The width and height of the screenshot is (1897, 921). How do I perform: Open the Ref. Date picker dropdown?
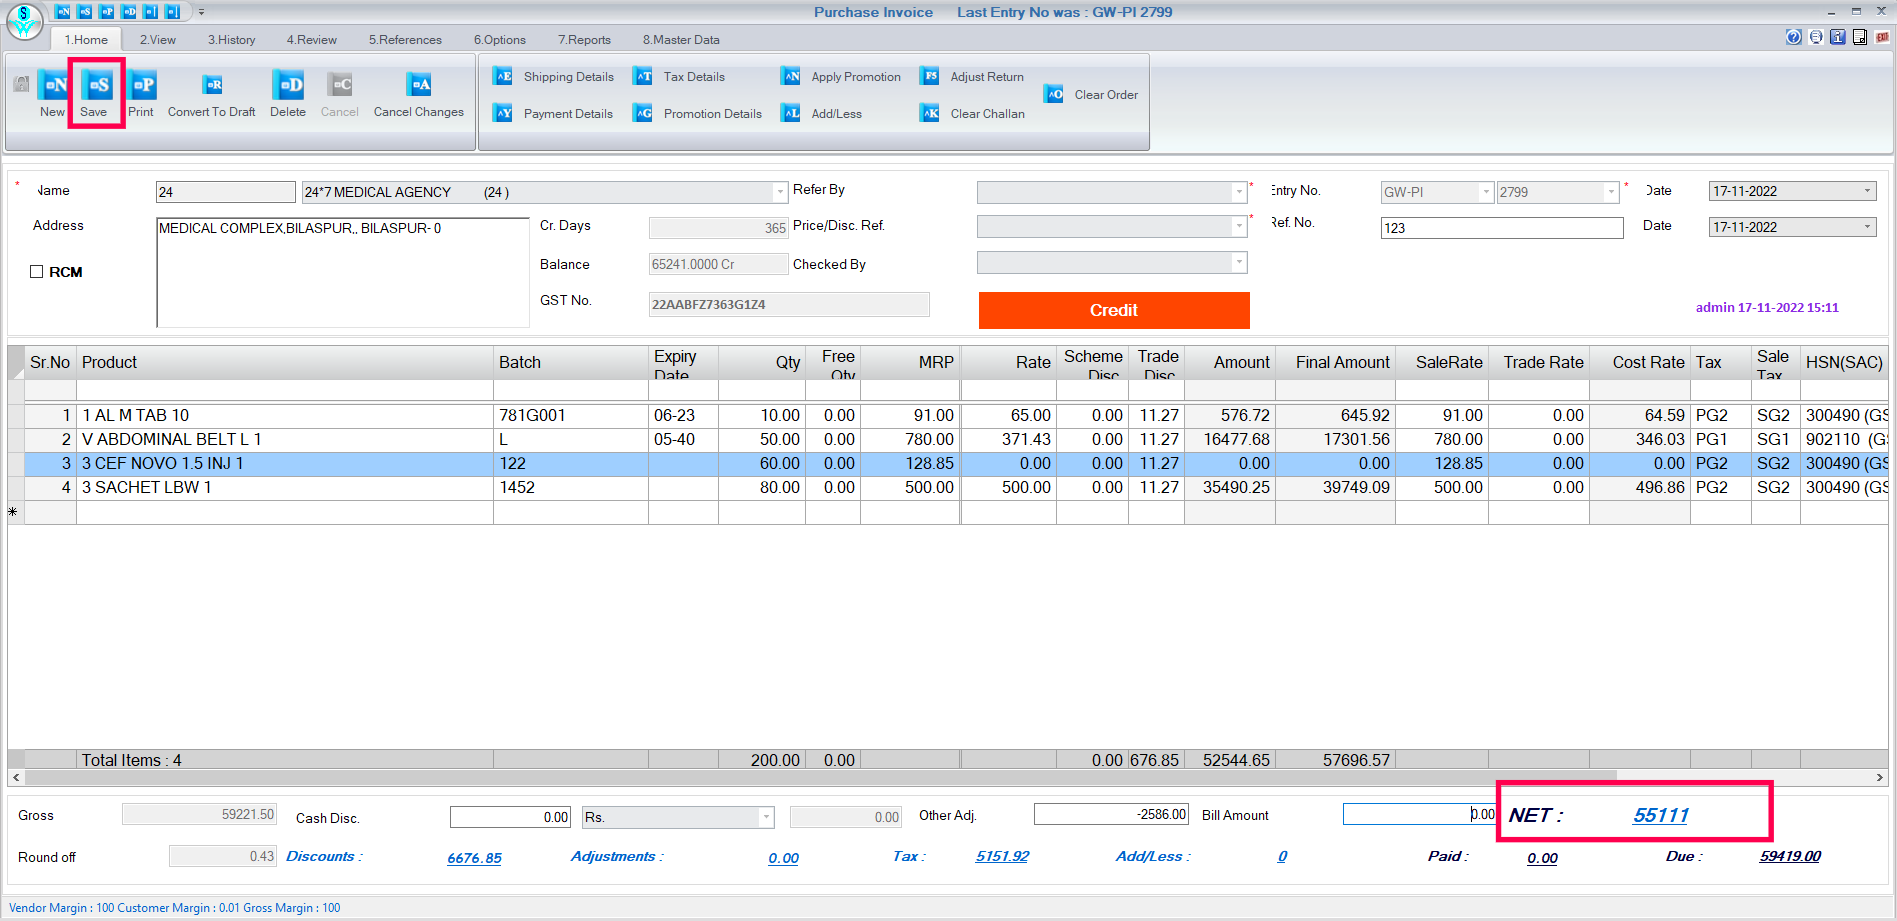coord(1867,227)
